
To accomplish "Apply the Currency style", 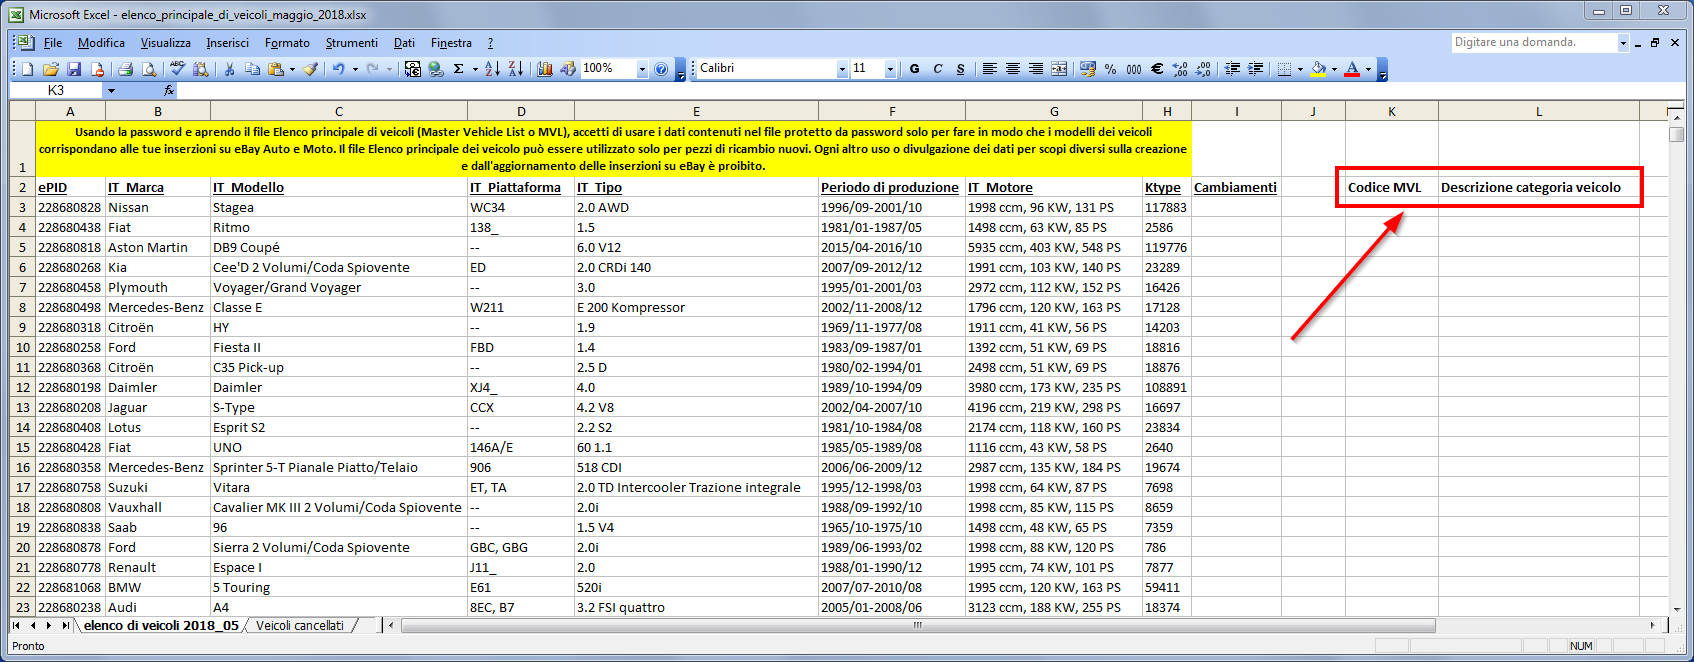I will pyautogui.click(x=1088, y=69).
